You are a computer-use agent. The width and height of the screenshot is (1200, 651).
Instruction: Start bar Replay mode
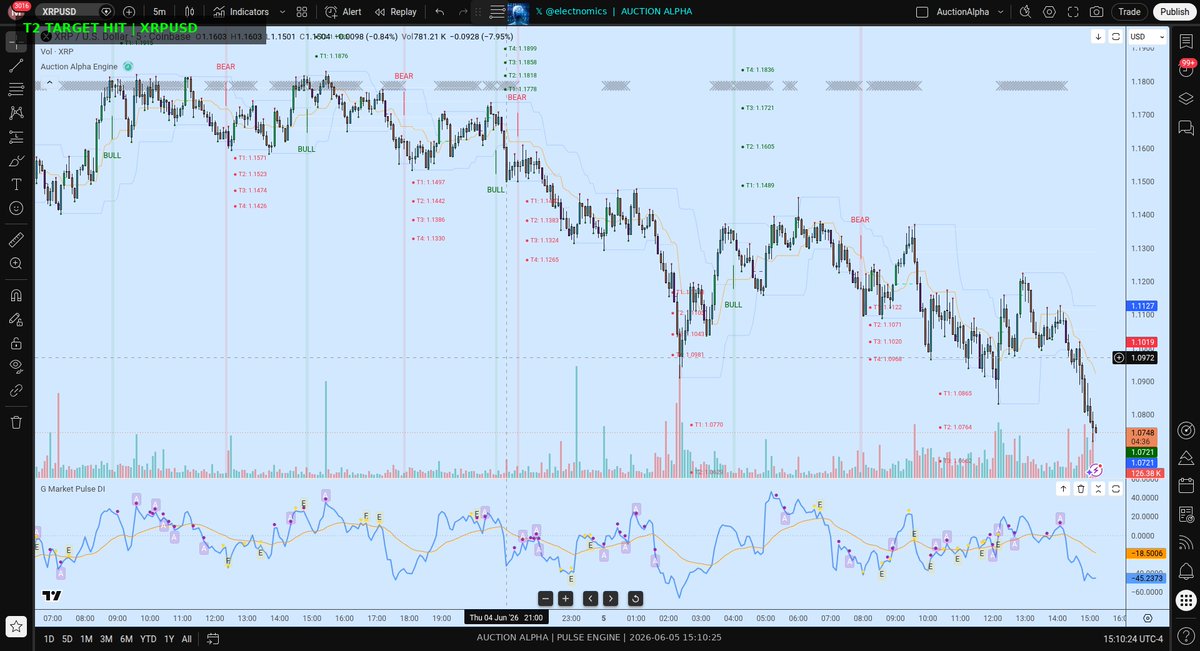point(395,12)
